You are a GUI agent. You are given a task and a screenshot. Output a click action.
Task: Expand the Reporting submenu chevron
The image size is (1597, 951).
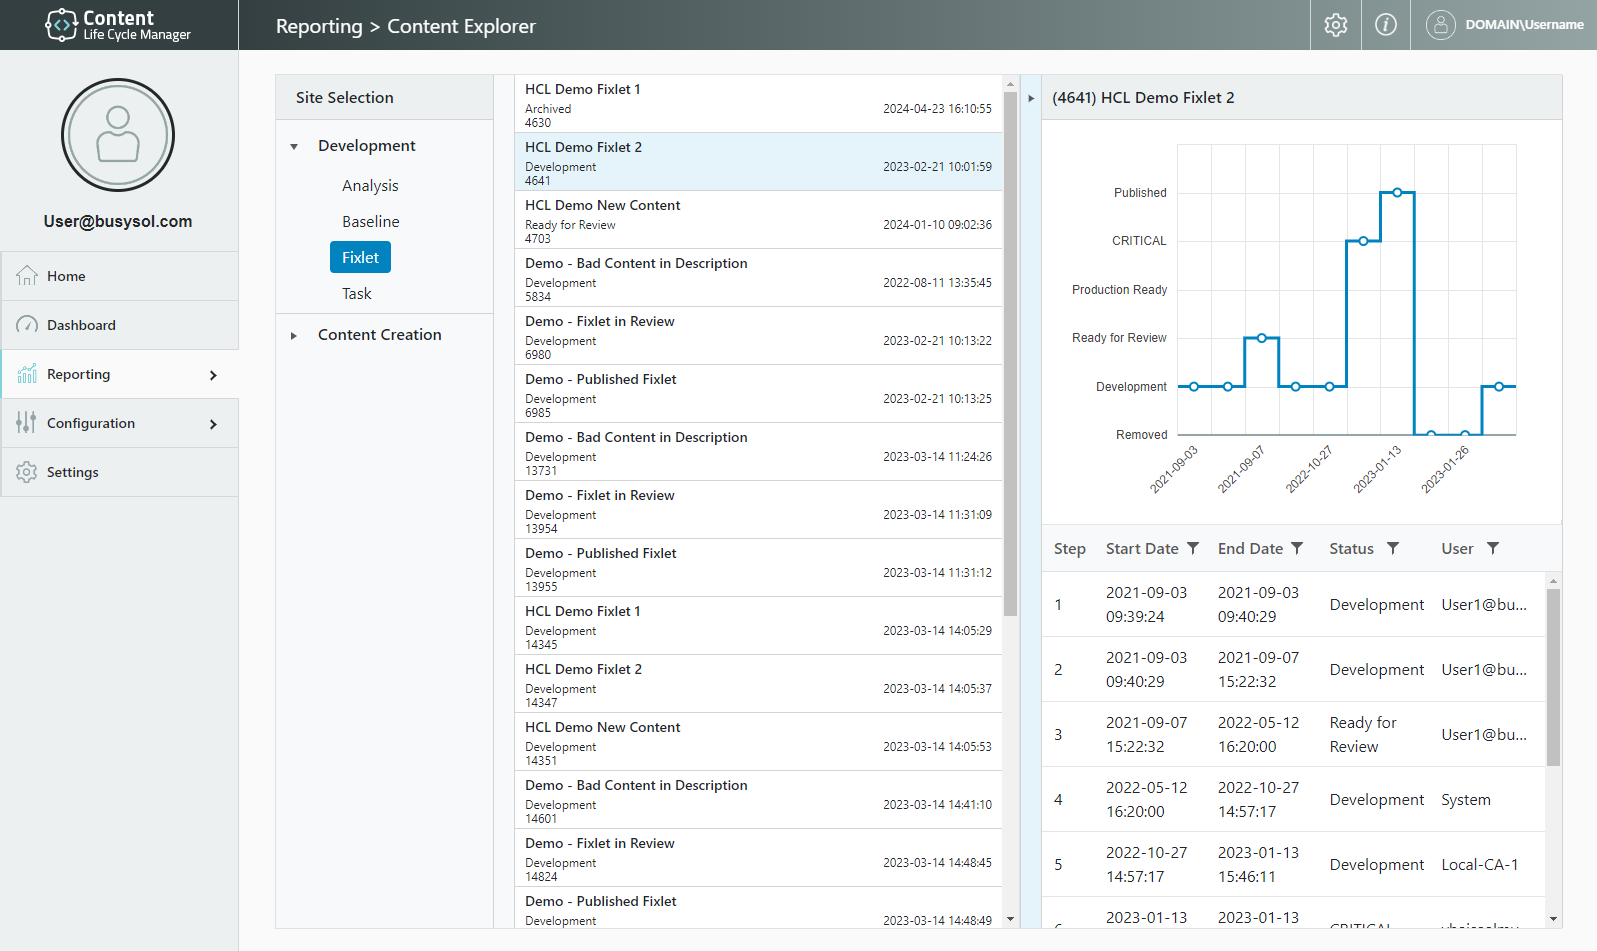coord(213,375)
